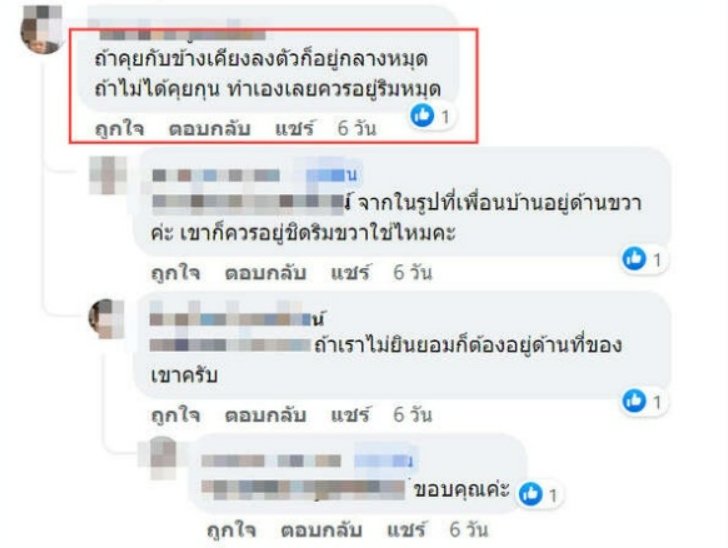Click ถูกใจ under the highlighted top comment
The image size is (728, 548).
[x=119, y=128]
